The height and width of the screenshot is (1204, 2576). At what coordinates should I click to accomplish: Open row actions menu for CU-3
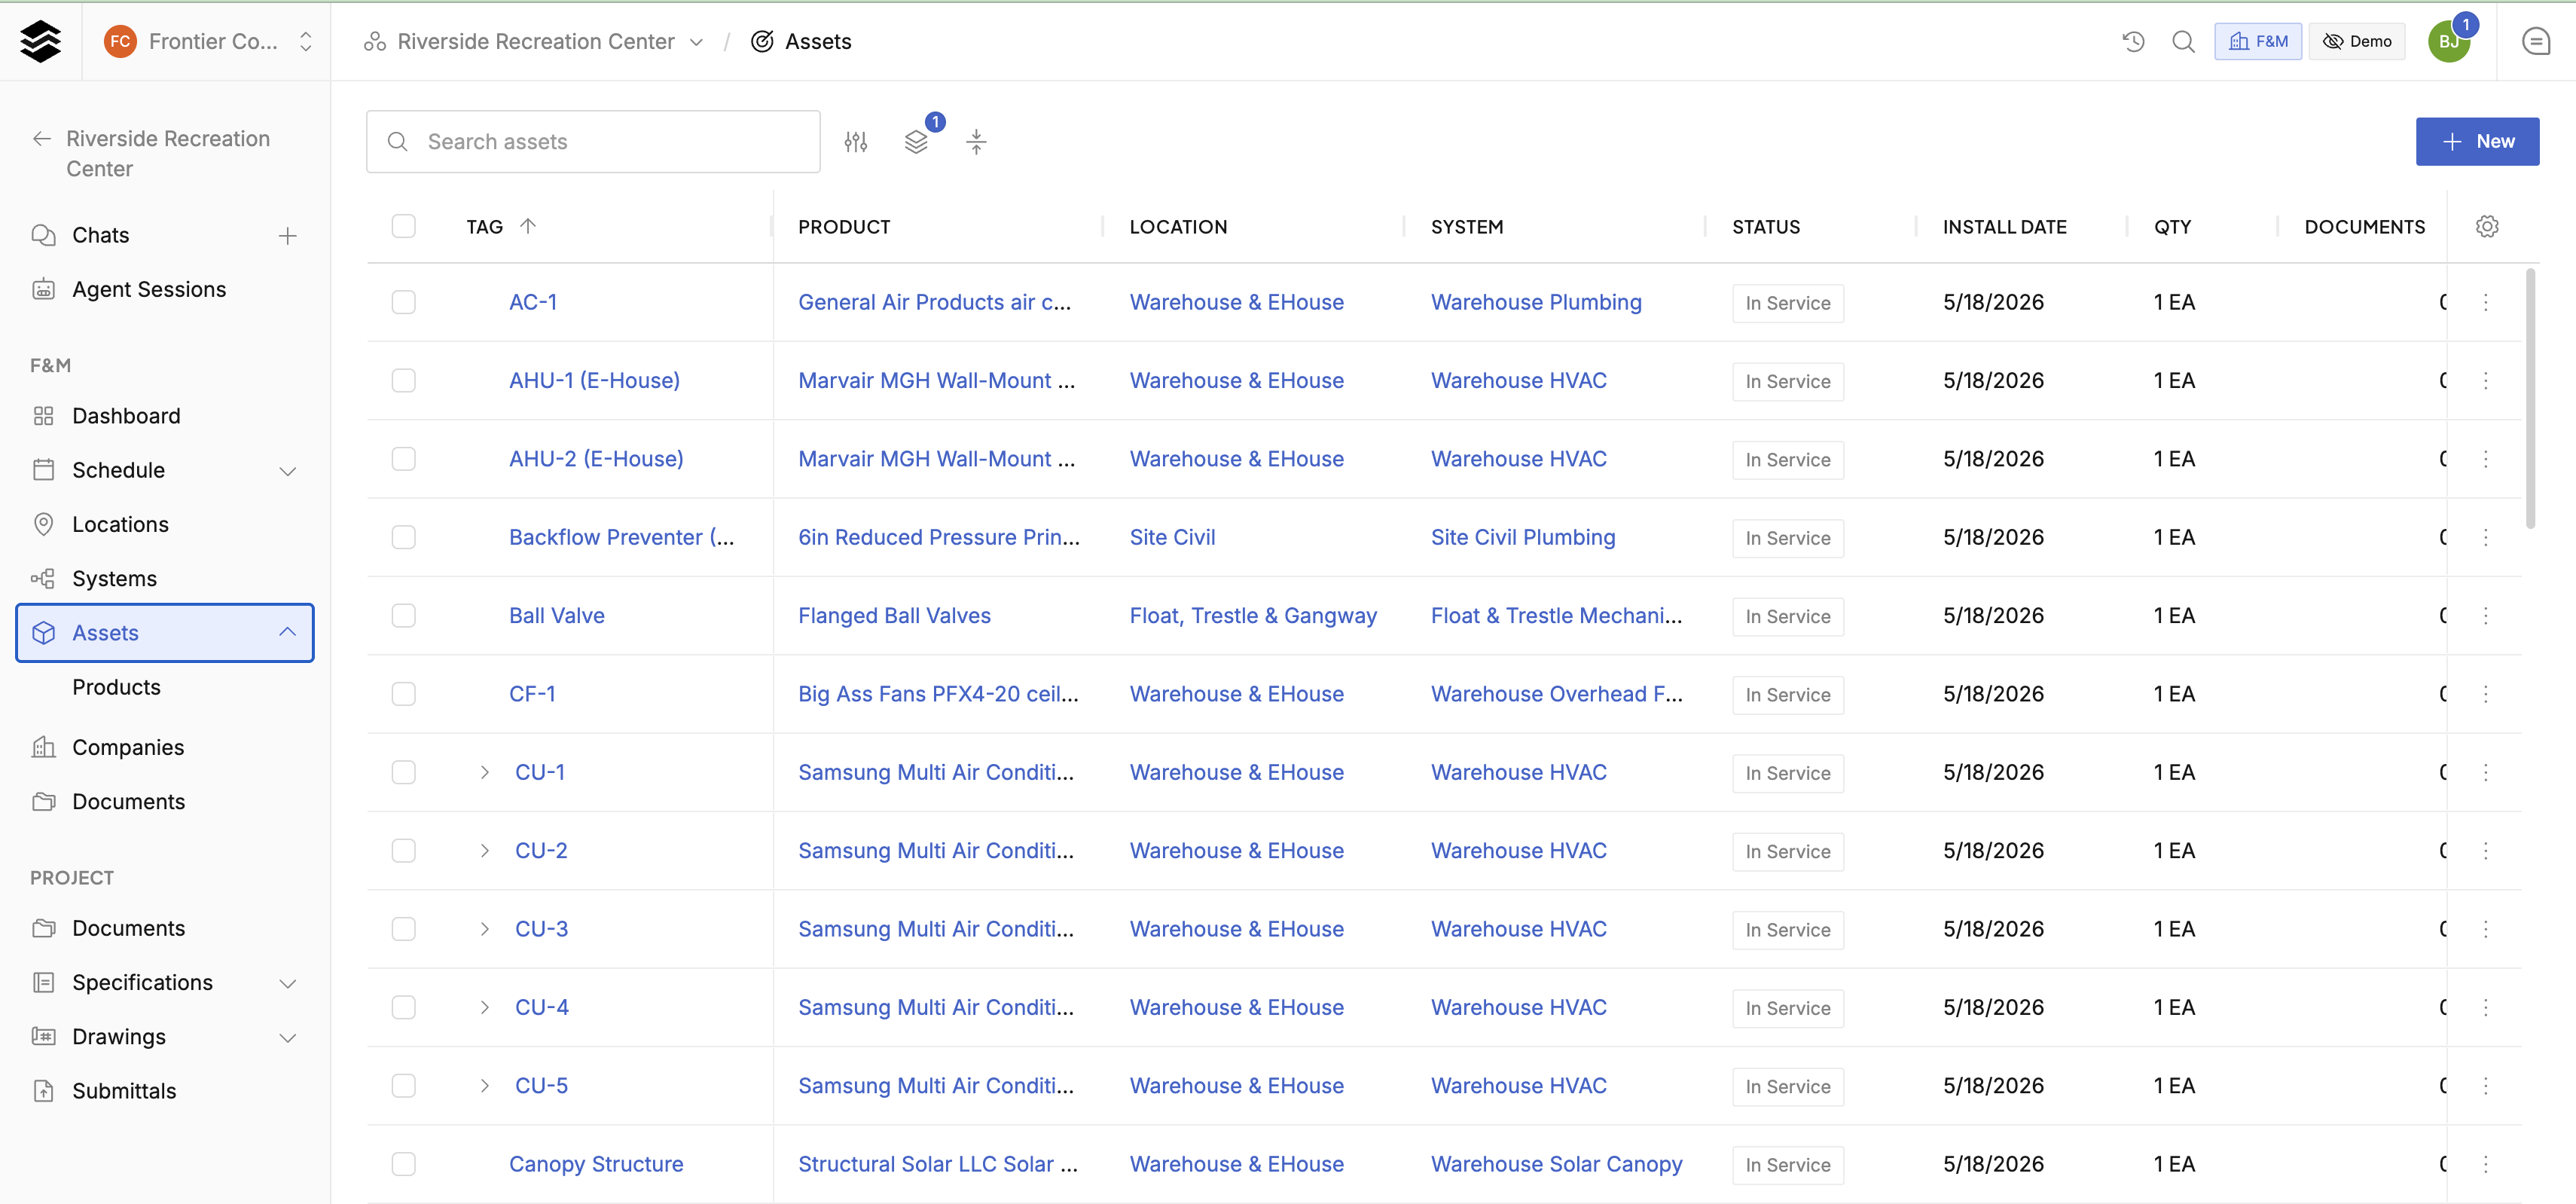(2485, 929)
